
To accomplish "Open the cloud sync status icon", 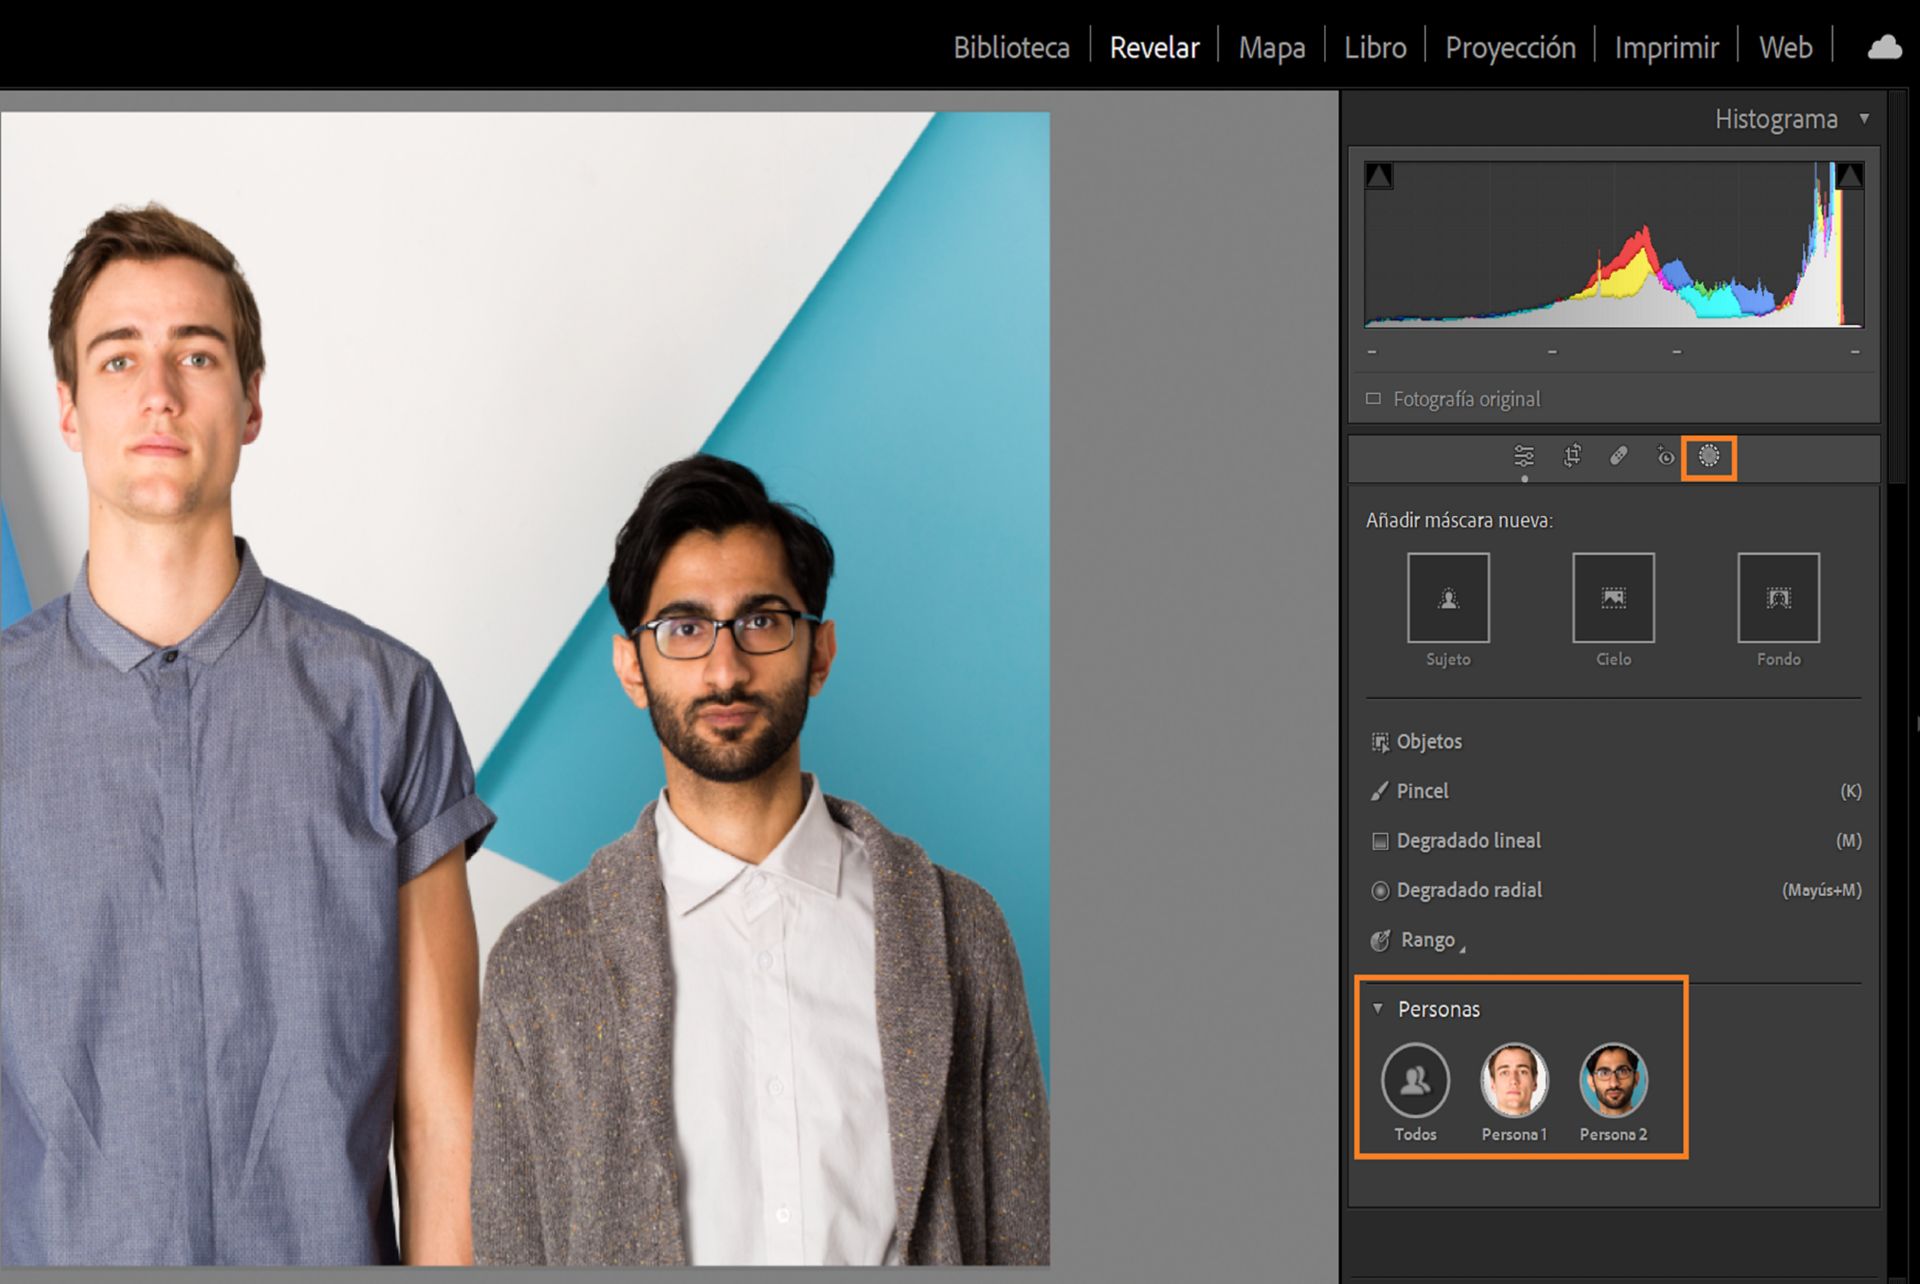I will pyautogui.click(x=1884, y=48).
